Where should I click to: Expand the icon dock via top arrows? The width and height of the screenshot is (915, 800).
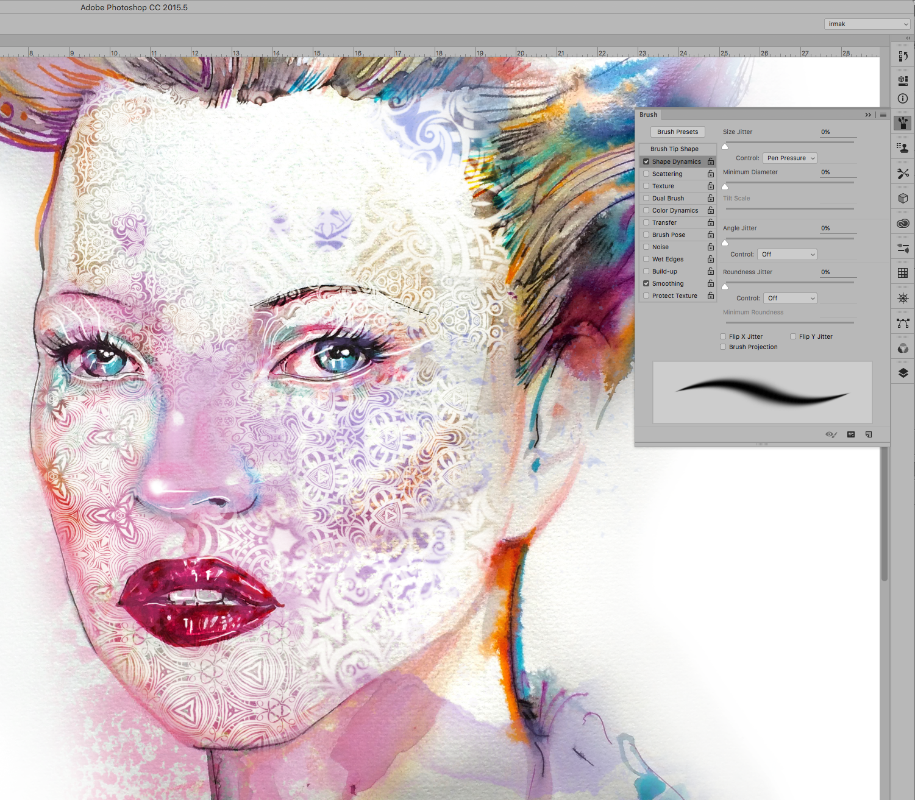click(907, 39)
